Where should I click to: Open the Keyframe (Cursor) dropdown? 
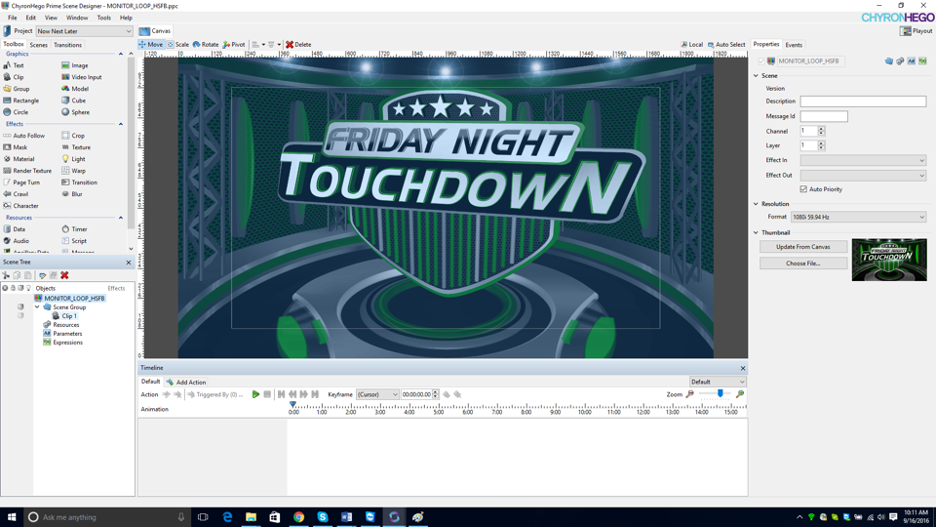pos(378,395)
